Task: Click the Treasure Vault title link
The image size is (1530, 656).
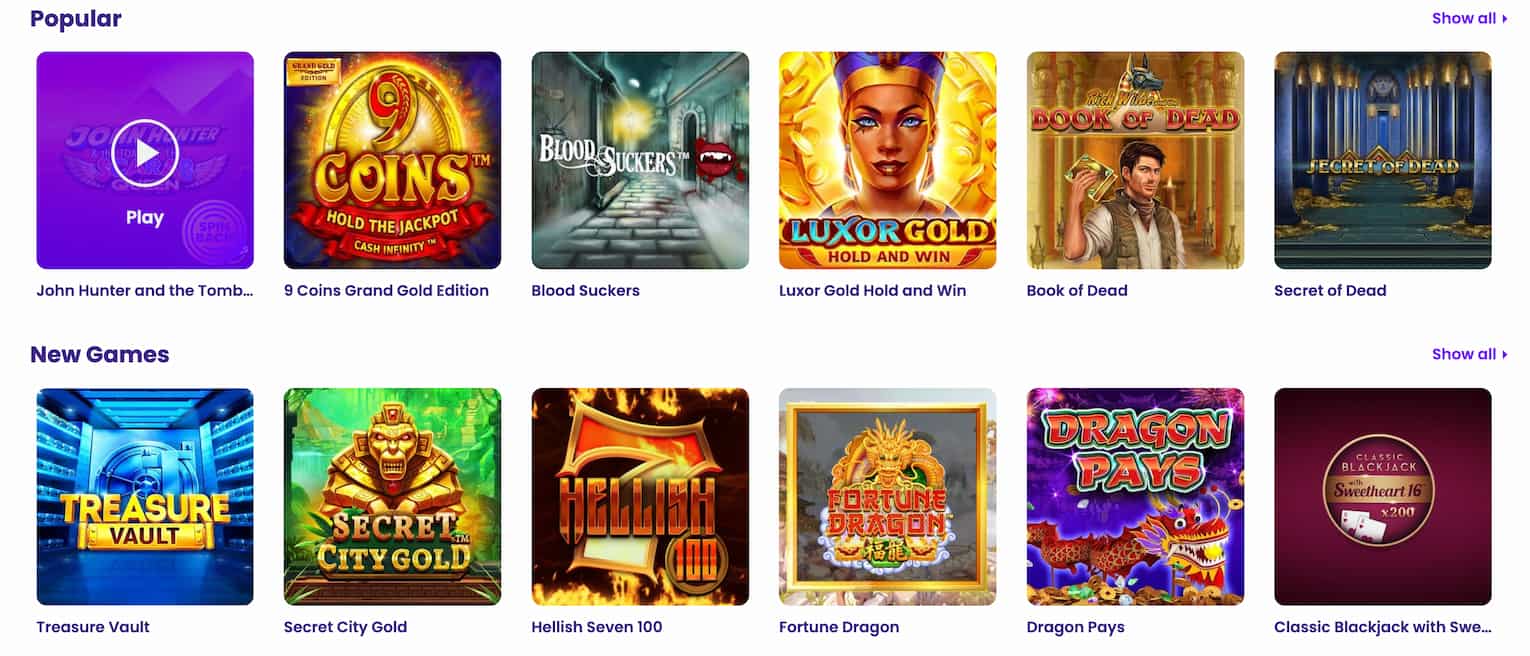Action: coord(93,627)
